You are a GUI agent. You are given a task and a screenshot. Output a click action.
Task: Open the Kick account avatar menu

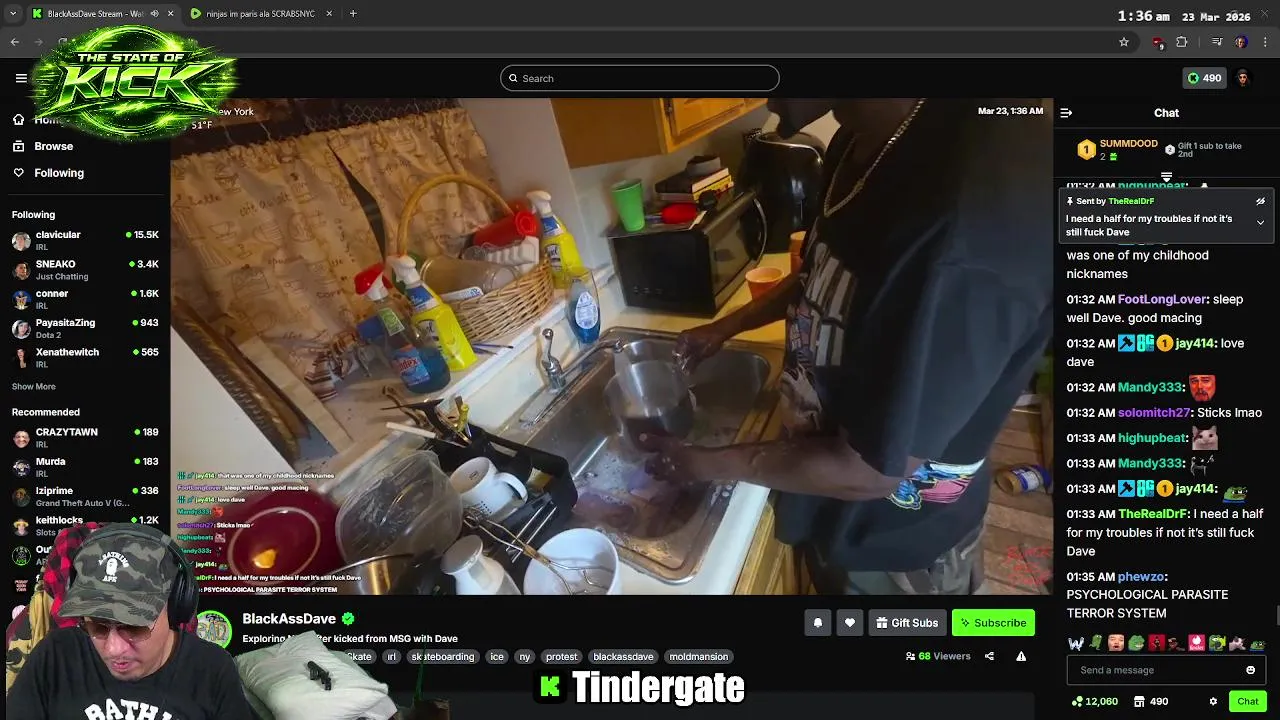point(1243,78)
